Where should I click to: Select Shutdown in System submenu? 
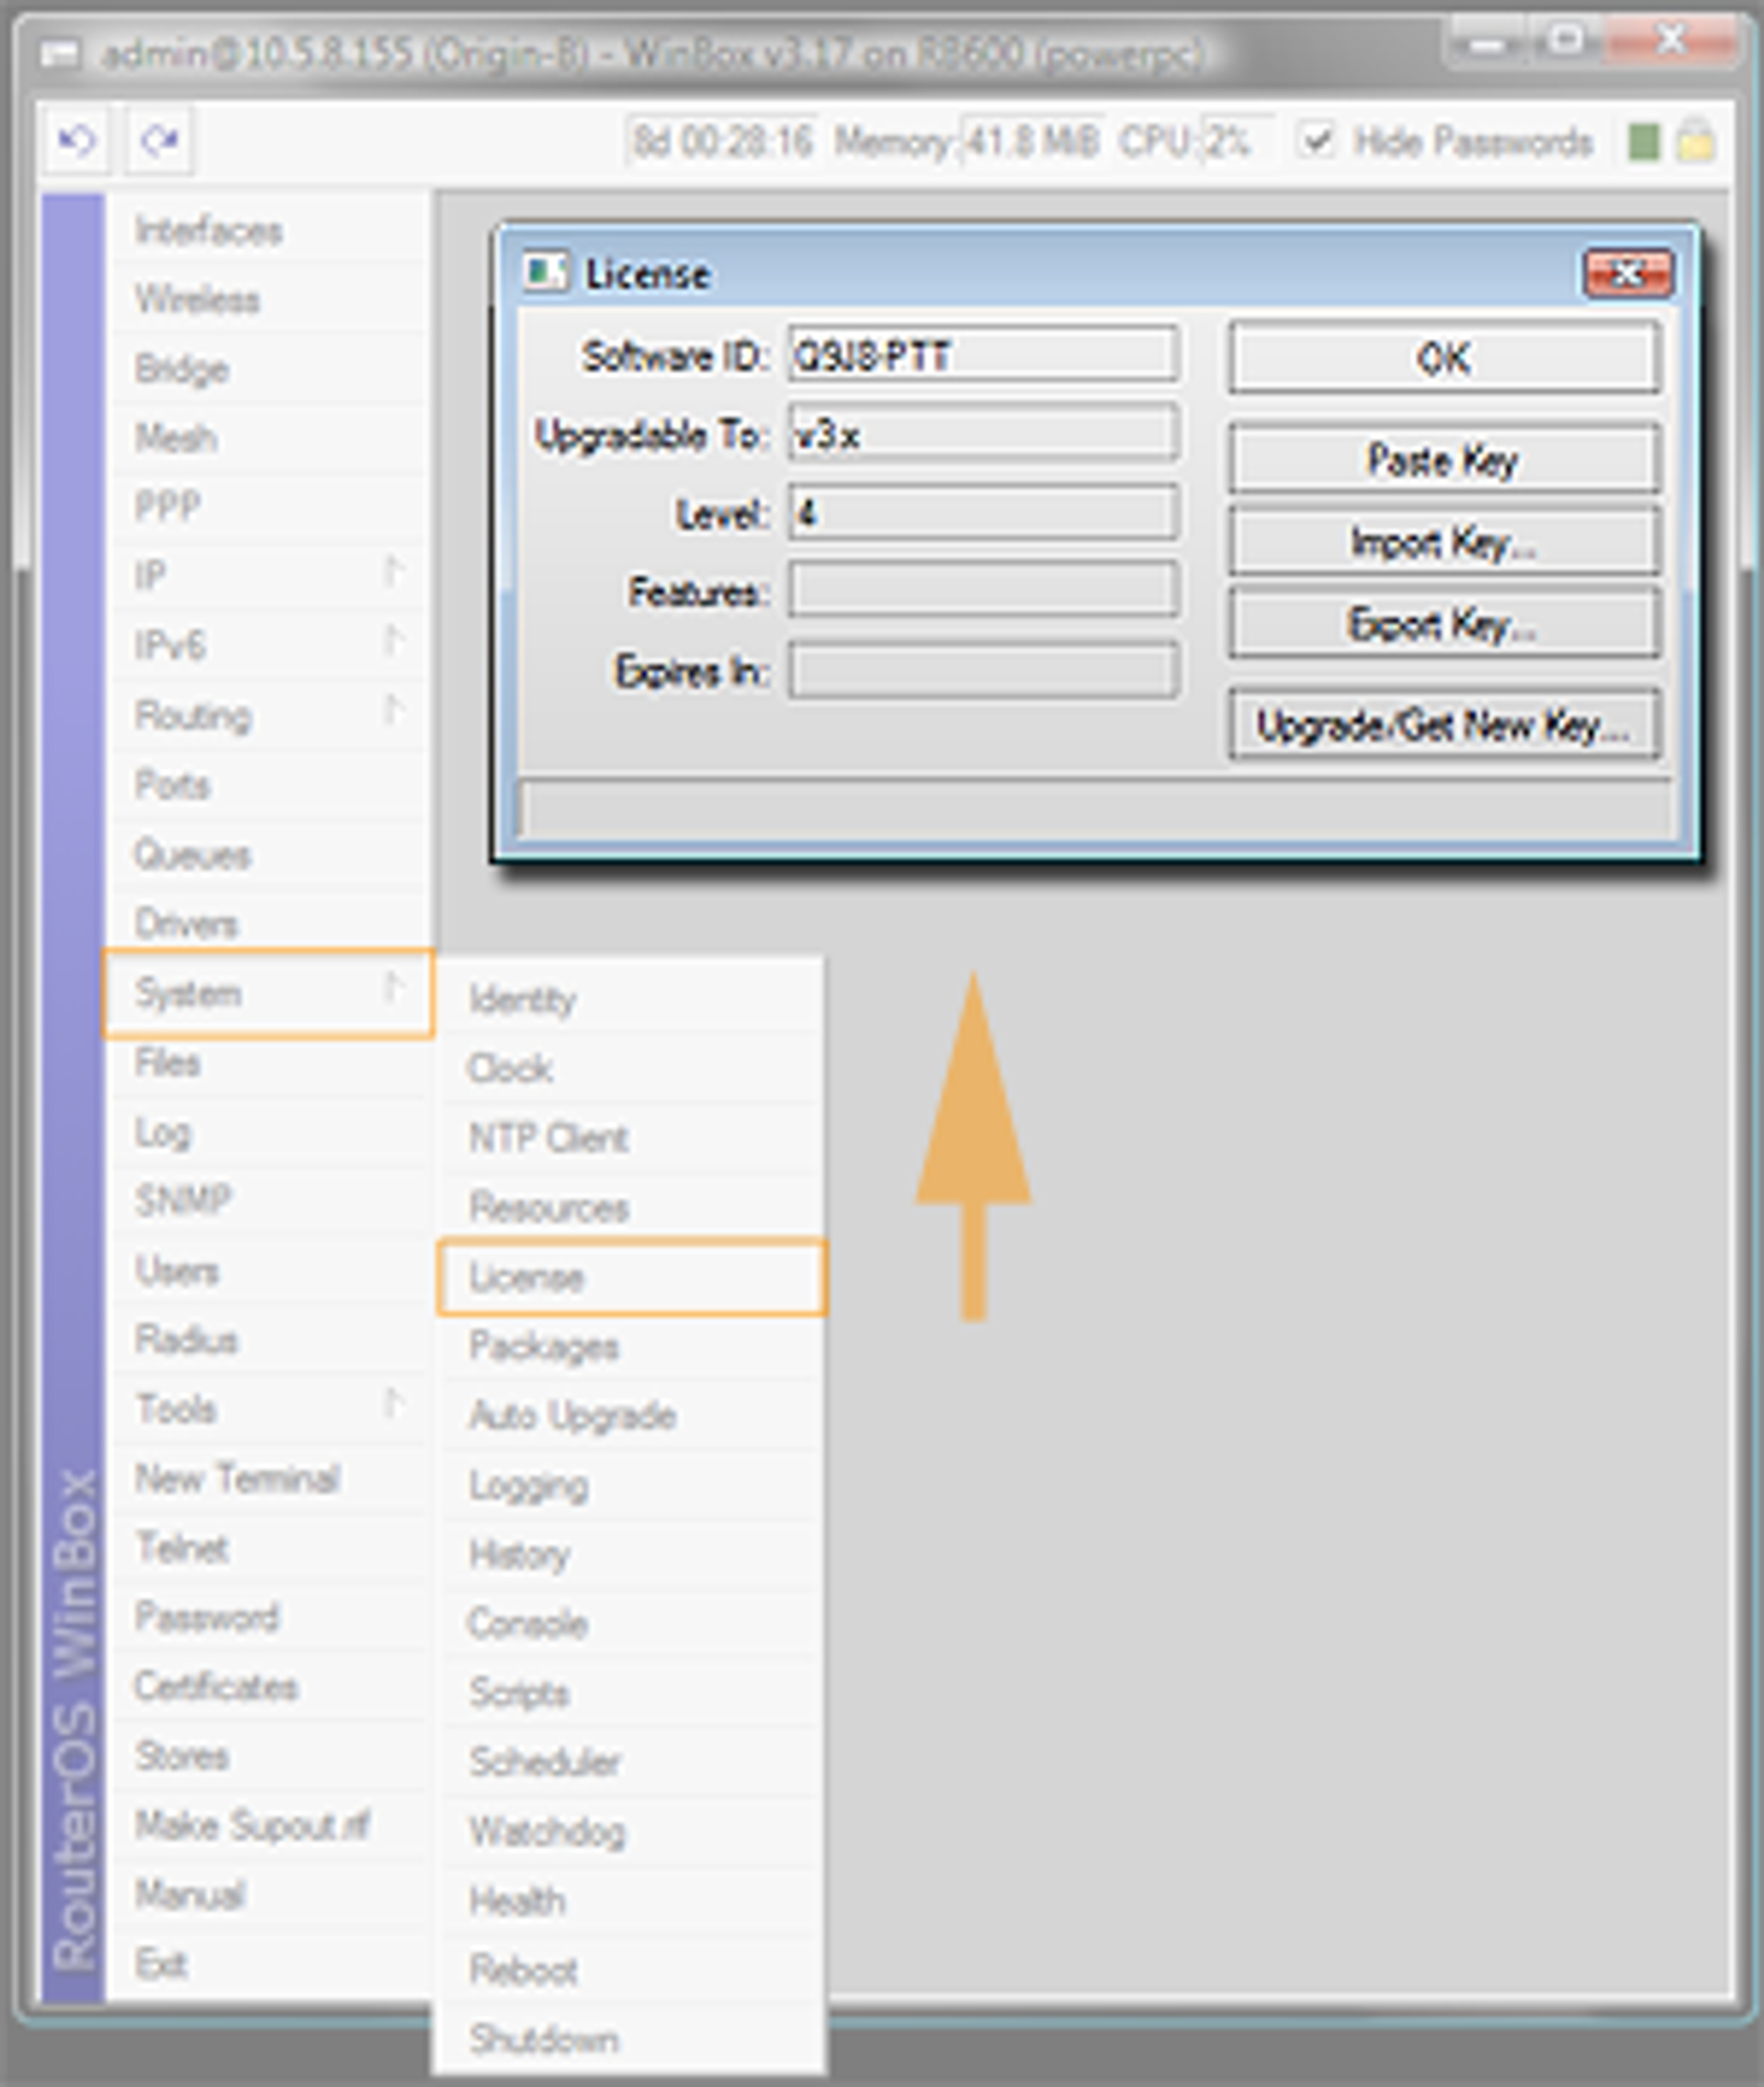tap(632, 2040)
